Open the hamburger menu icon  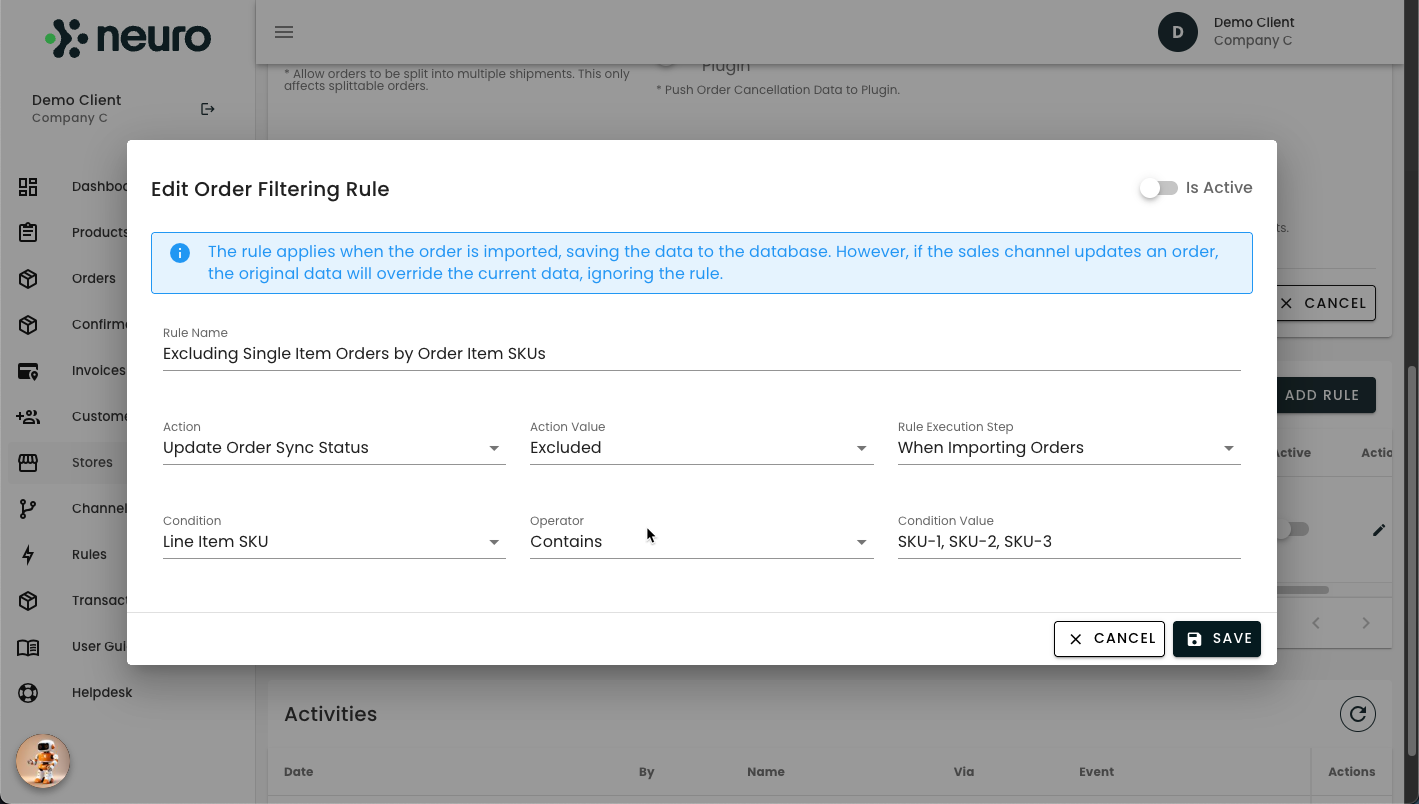[x=284, y=32]
